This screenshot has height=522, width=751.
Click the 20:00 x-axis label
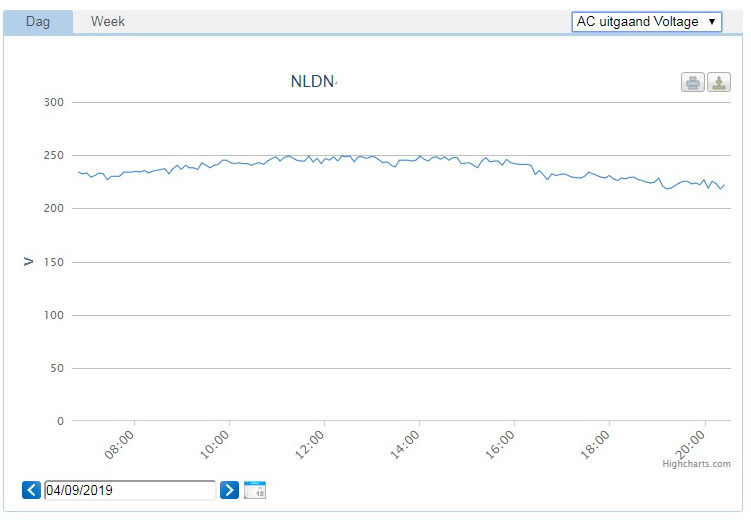click(692, 443)
